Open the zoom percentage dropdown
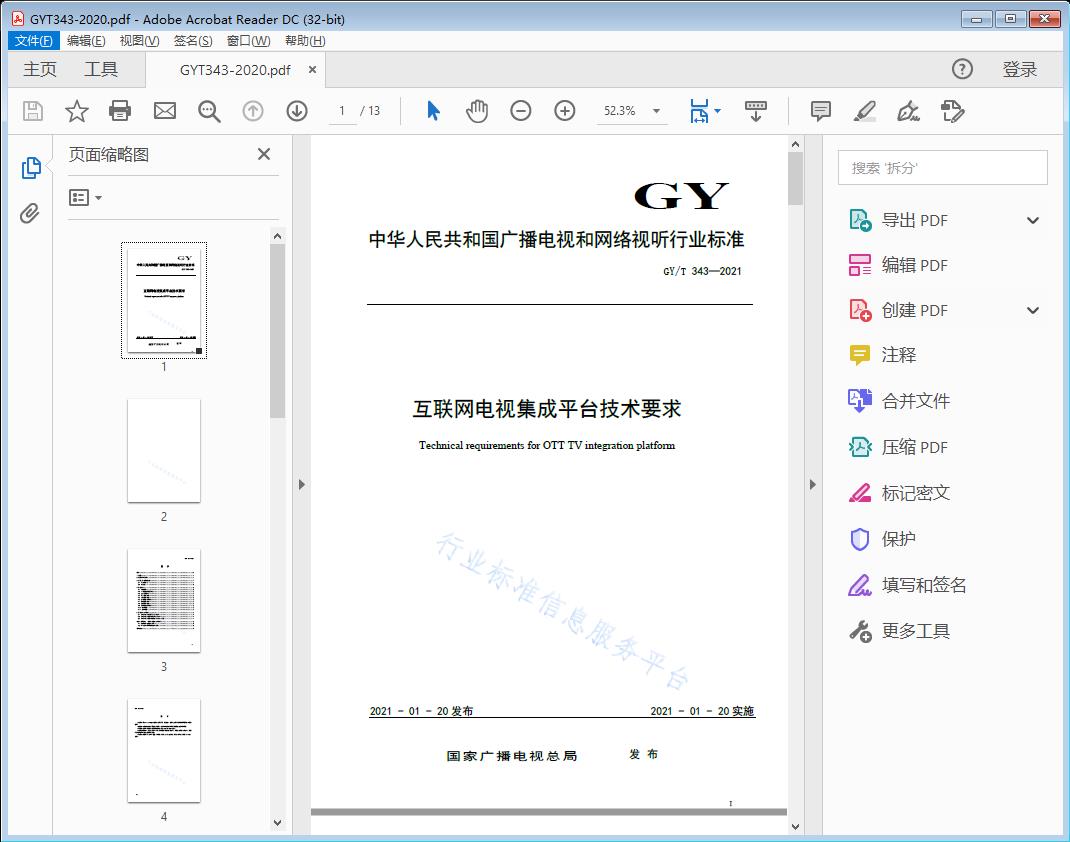 [656, 111]
